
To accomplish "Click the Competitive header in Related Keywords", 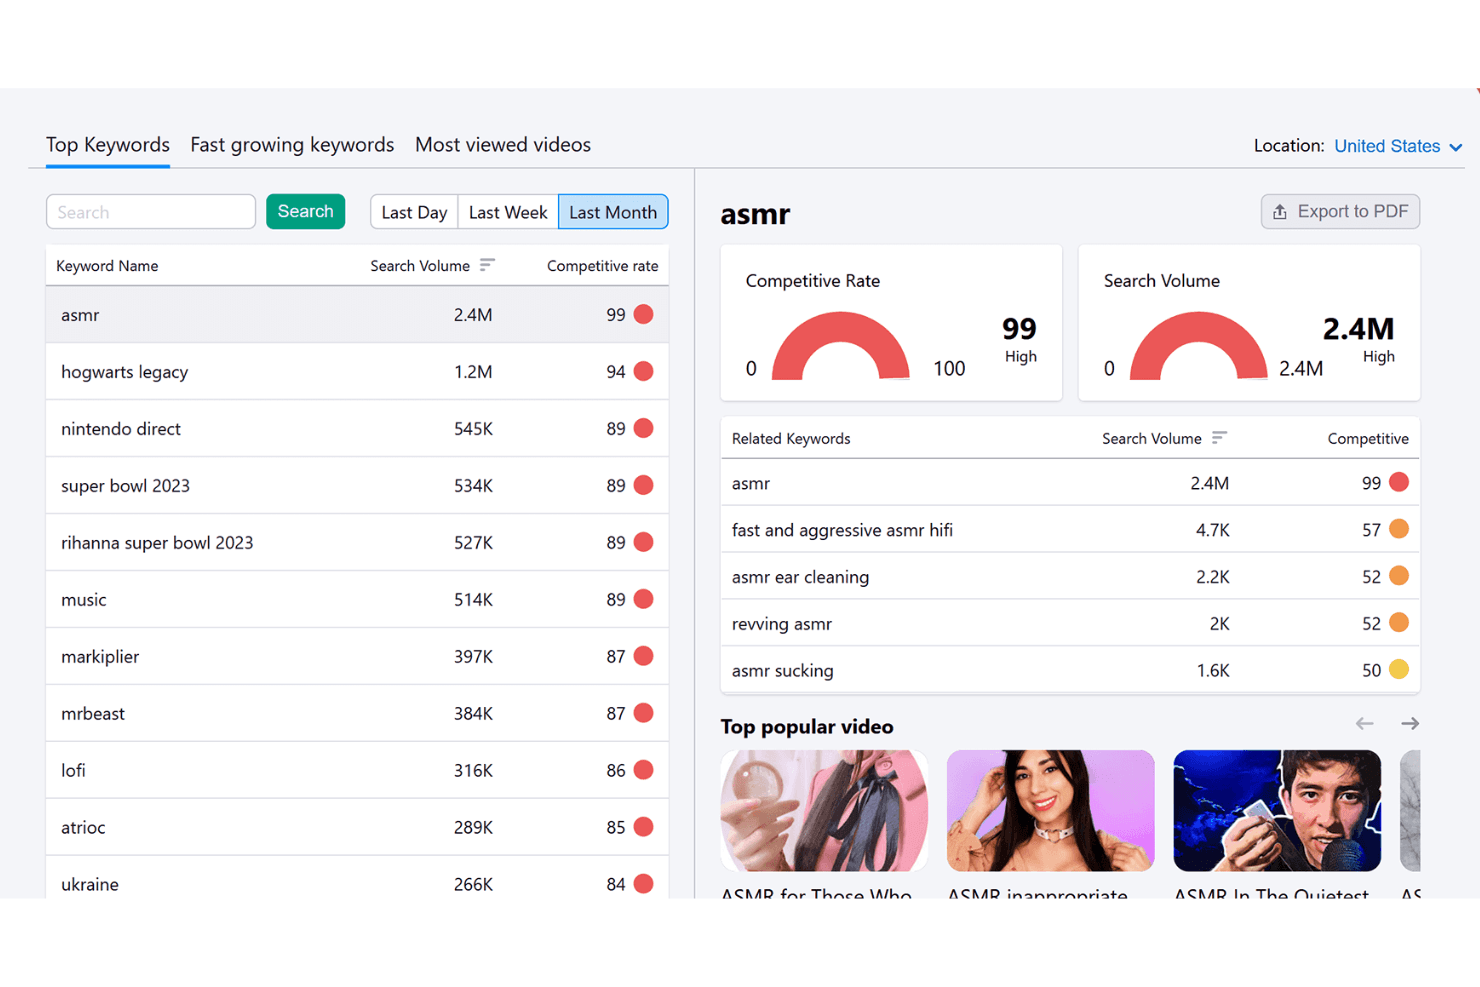I will coord(1368,439).
